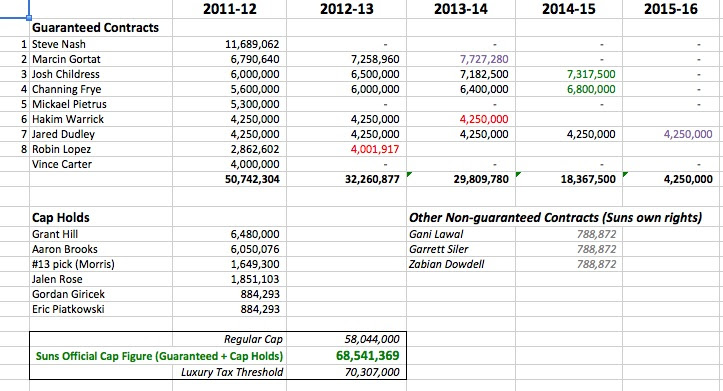Click Frye's 5,600,000 cell
Screen dimensions: 723x391
point(229,89)
